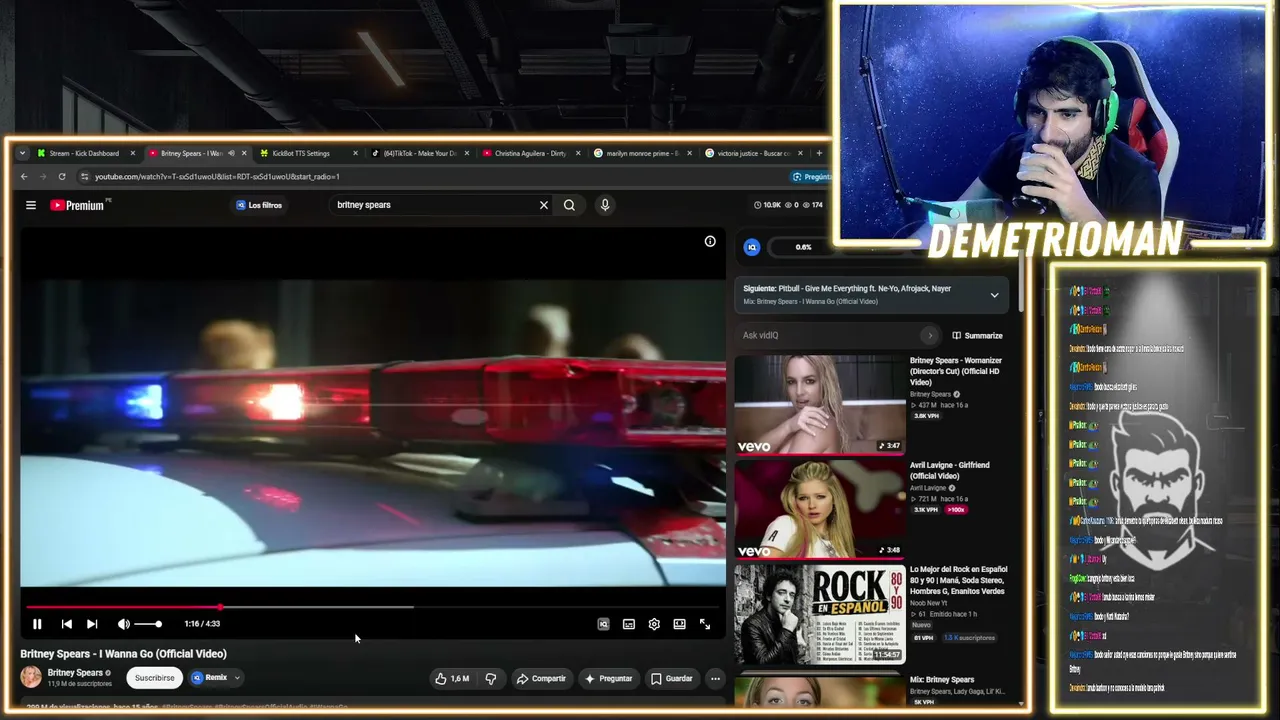Adjust the player volume slider
Image resolution: width=1280 pixels, height=720 pixels.
click(x=147, y=624)
